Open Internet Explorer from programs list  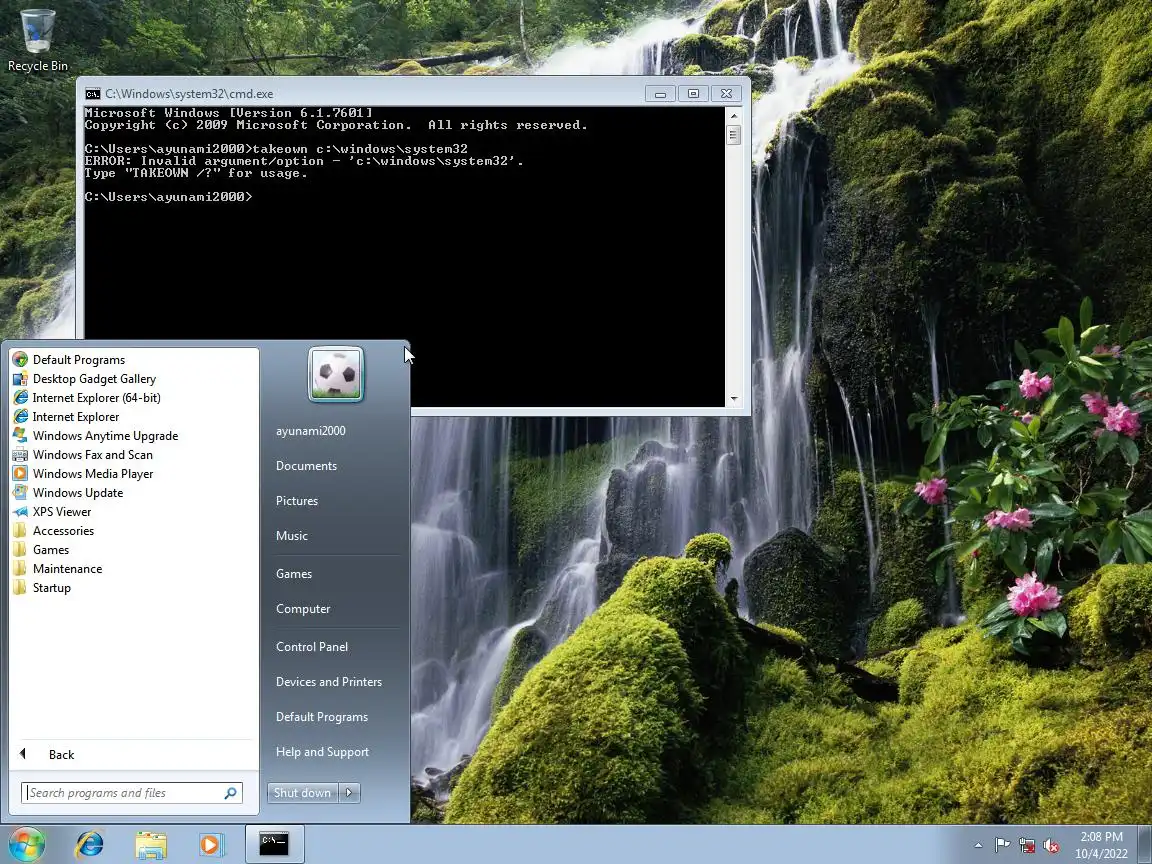[x=66, y=417]
